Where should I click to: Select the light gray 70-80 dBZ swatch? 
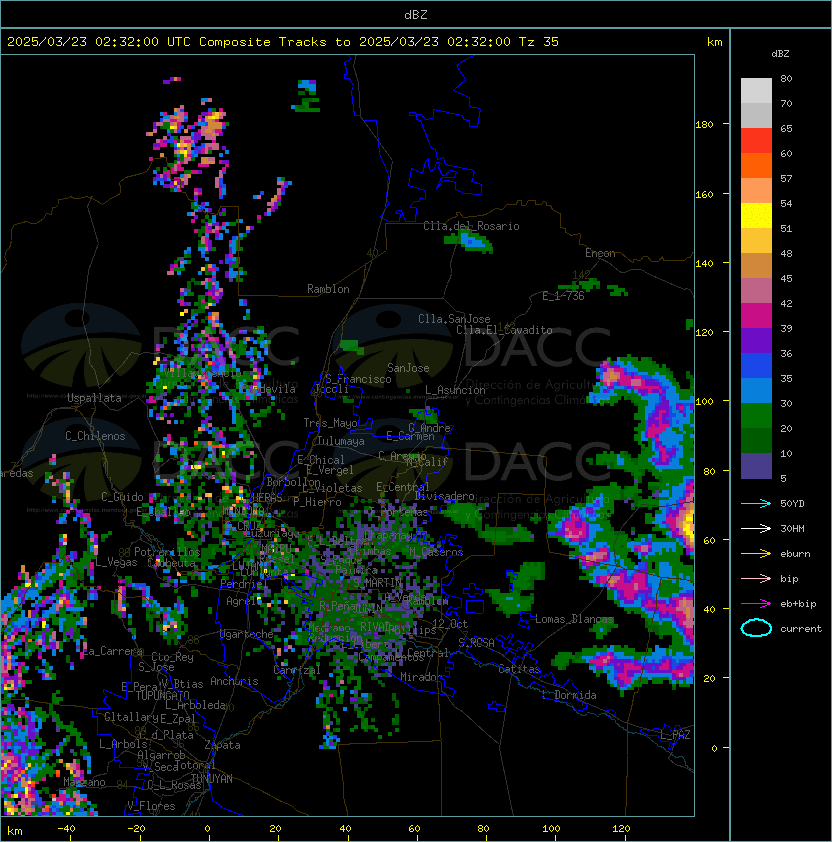[756, 91]
